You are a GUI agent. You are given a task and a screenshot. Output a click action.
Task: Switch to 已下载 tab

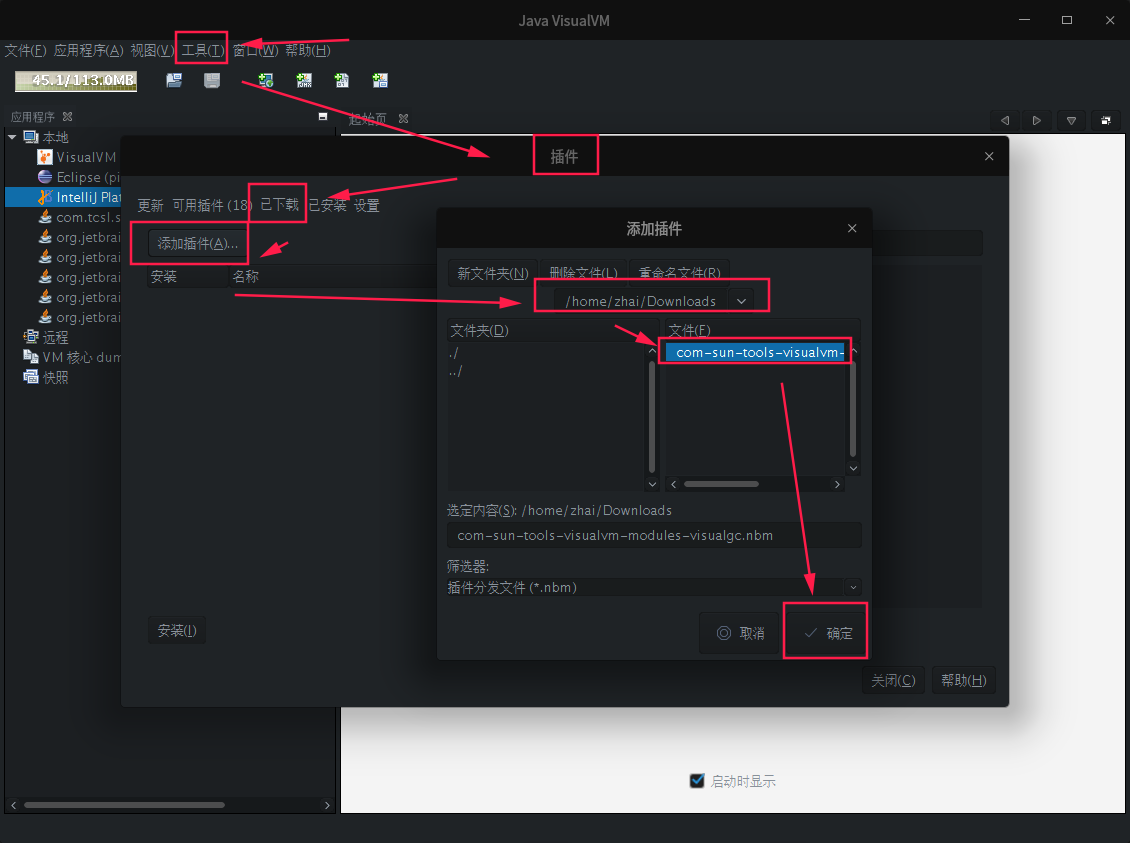click(x=279, y=205)
